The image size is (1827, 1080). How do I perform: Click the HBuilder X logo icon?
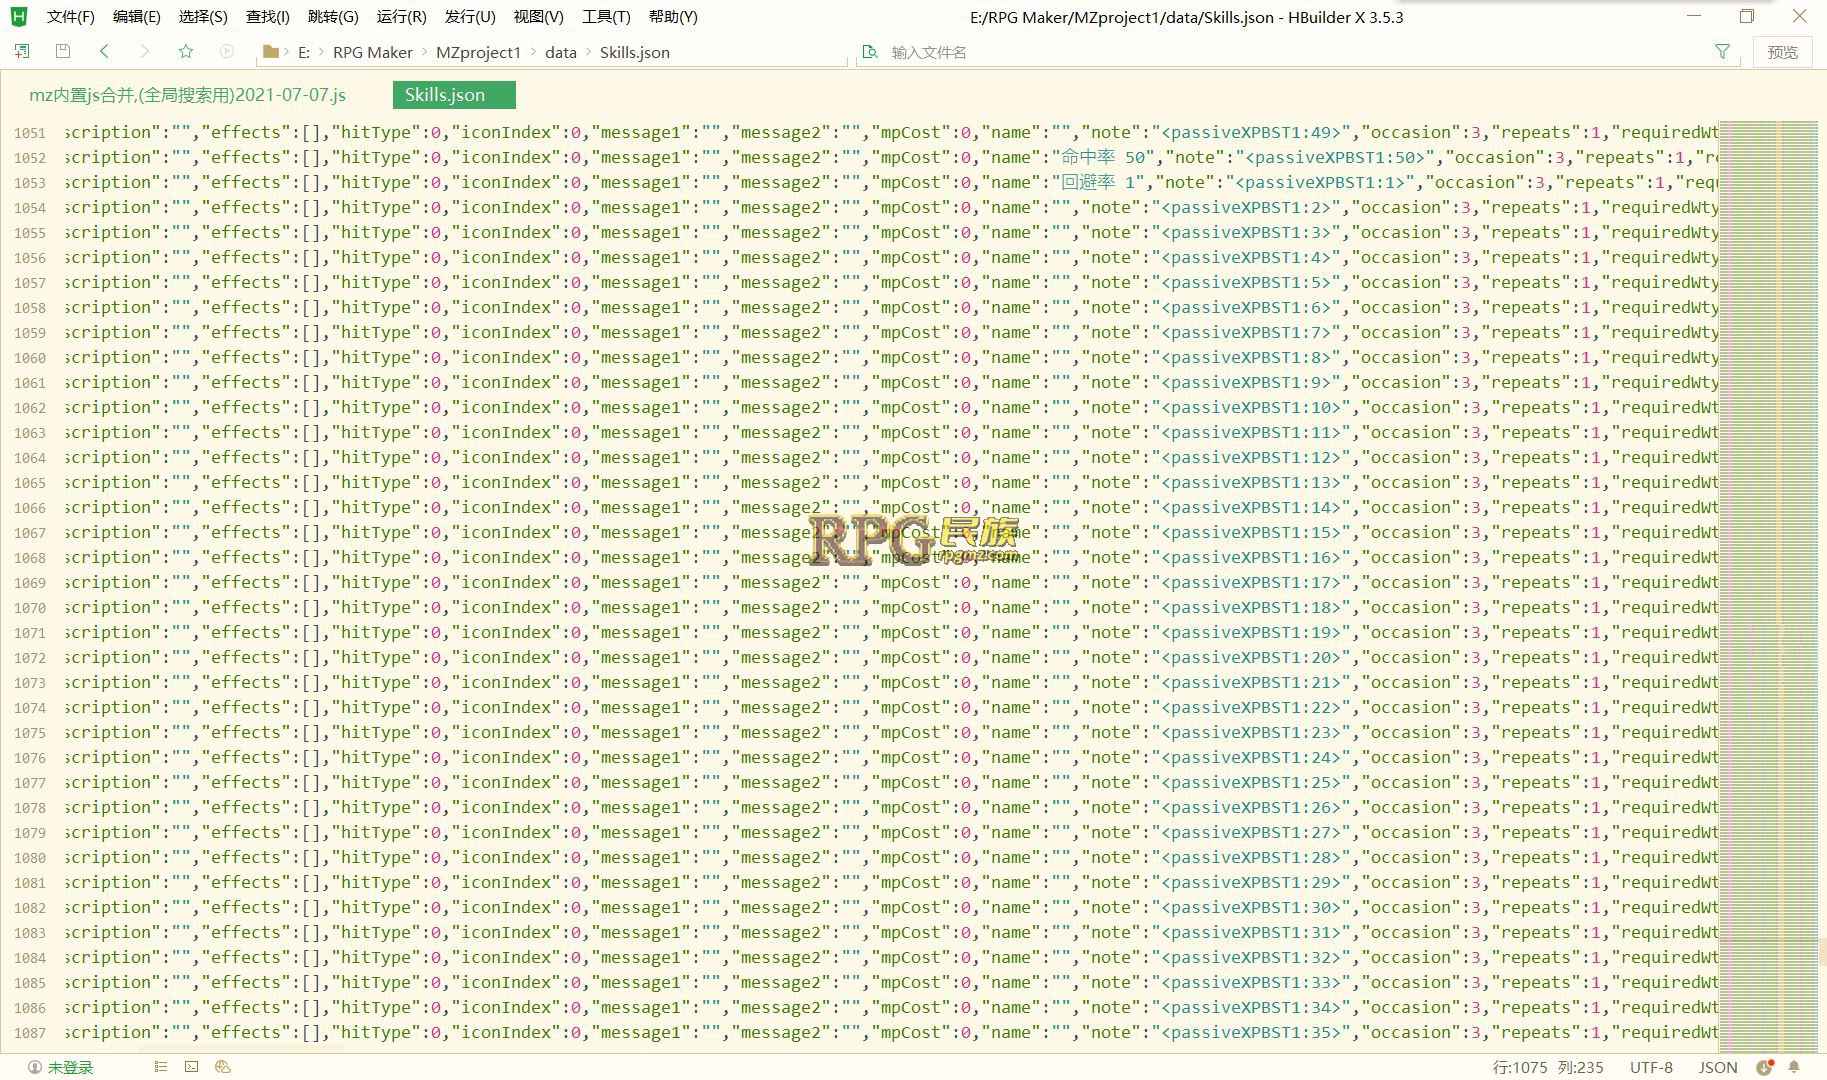(x=19, y=16)
